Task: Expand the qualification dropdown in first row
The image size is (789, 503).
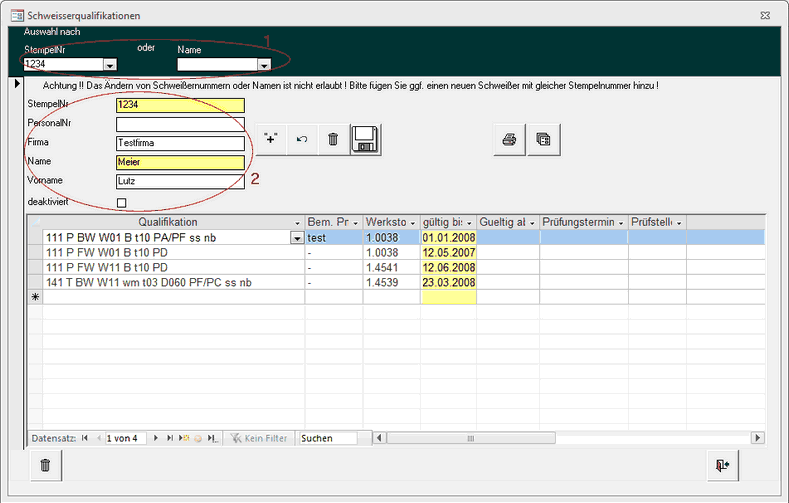Action: 296,238
